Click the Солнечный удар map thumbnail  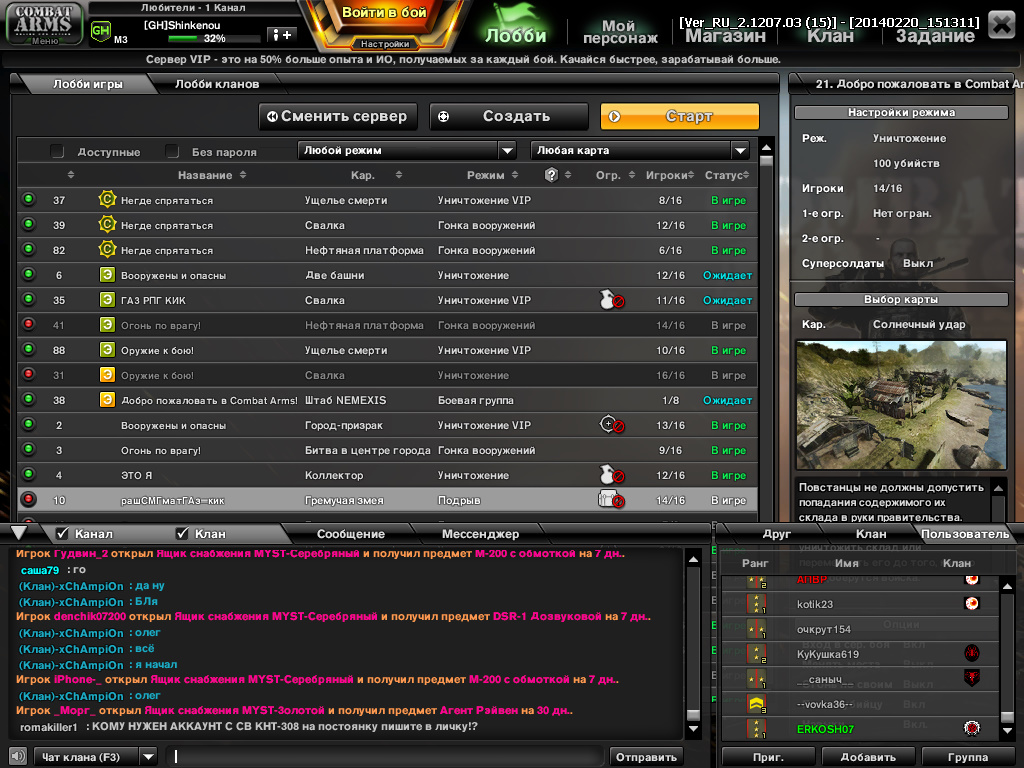901,404
